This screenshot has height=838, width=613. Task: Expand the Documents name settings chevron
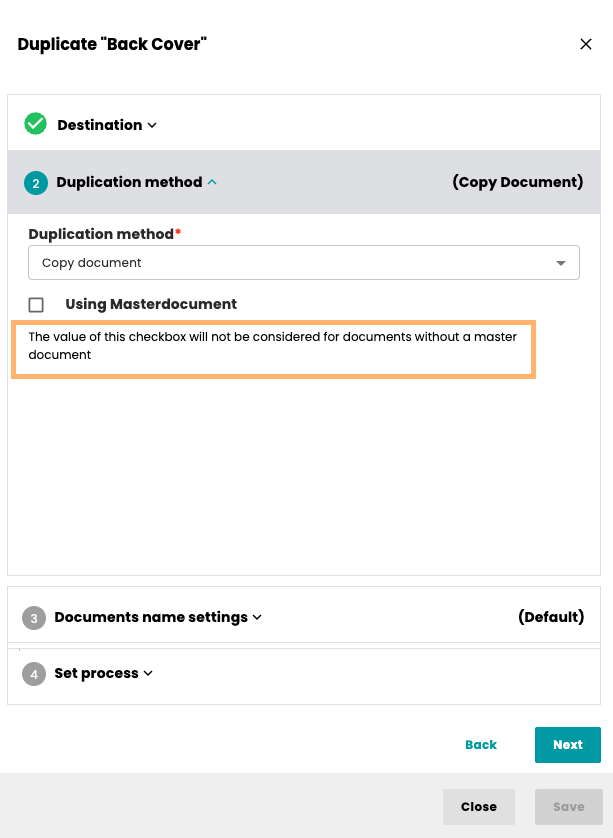[257, 617]
